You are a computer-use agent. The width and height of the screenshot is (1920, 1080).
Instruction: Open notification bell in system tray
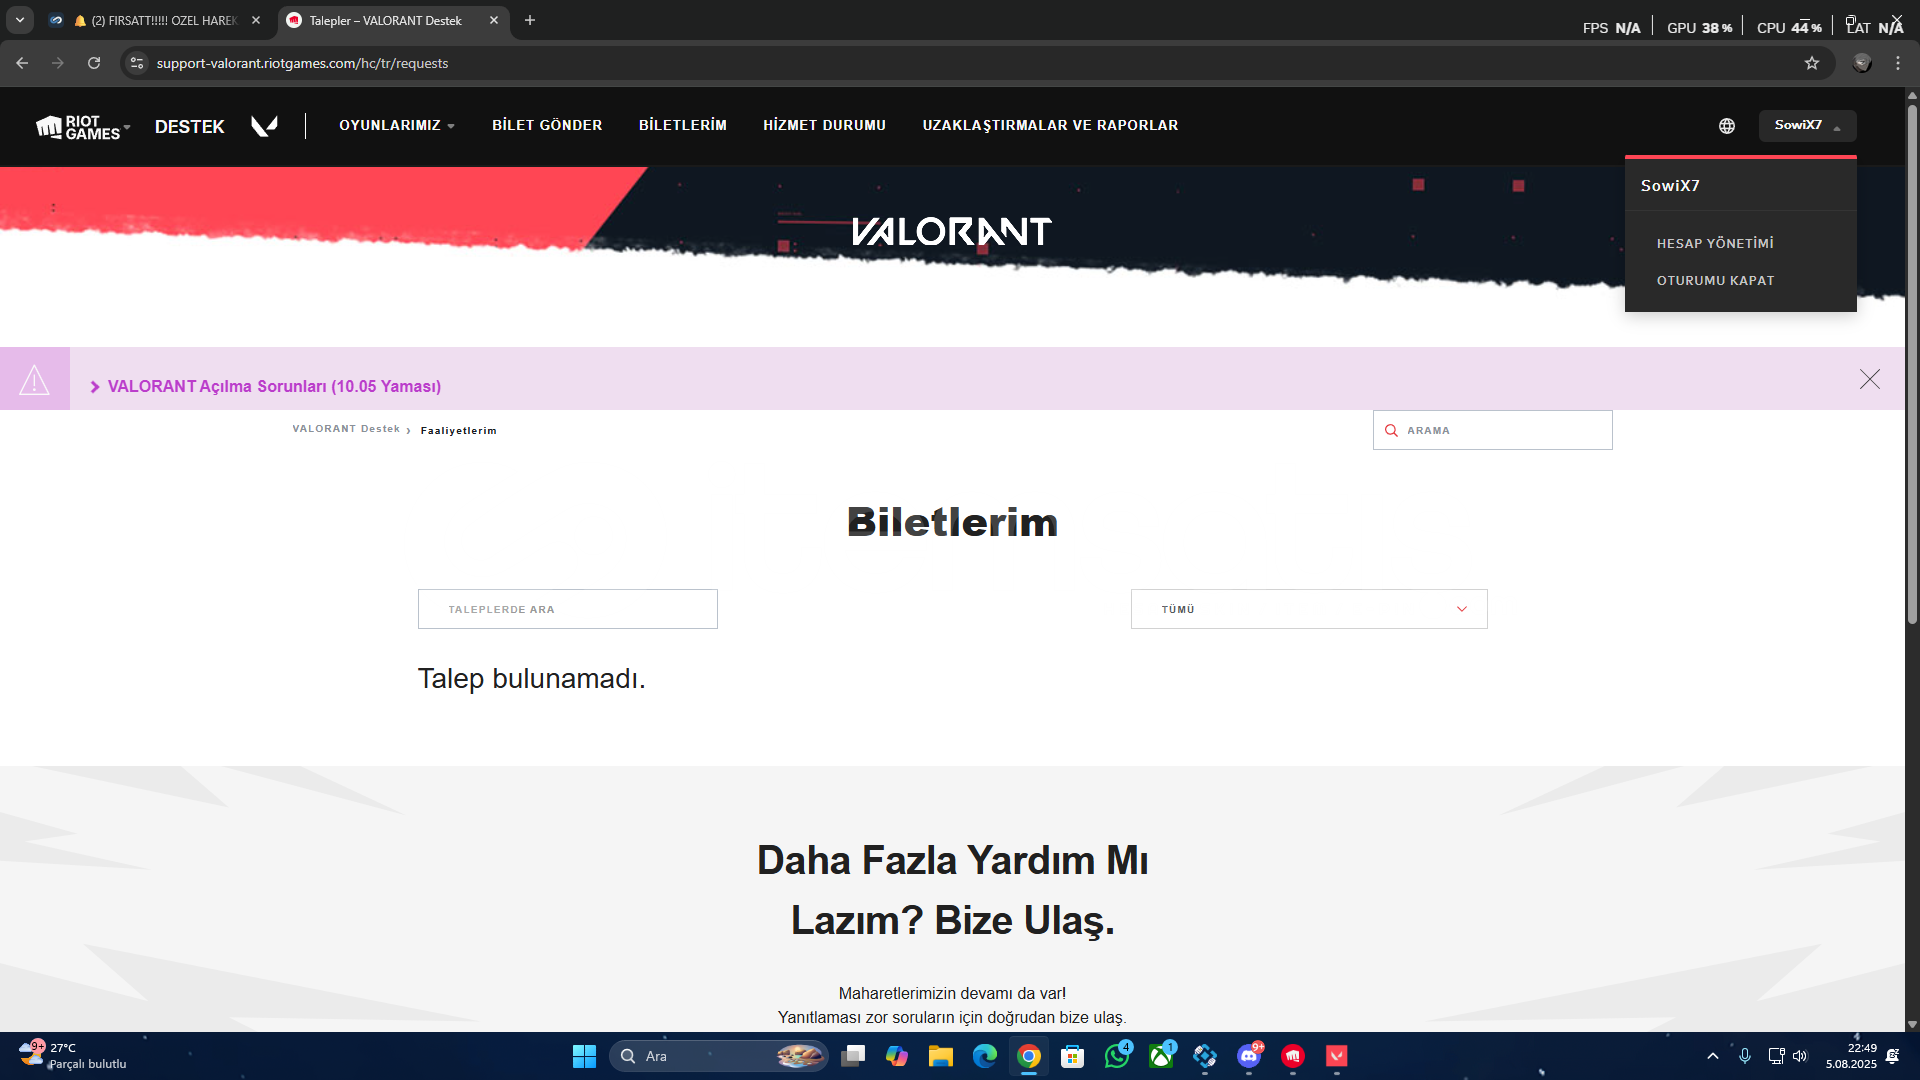pos(1893,1056)
